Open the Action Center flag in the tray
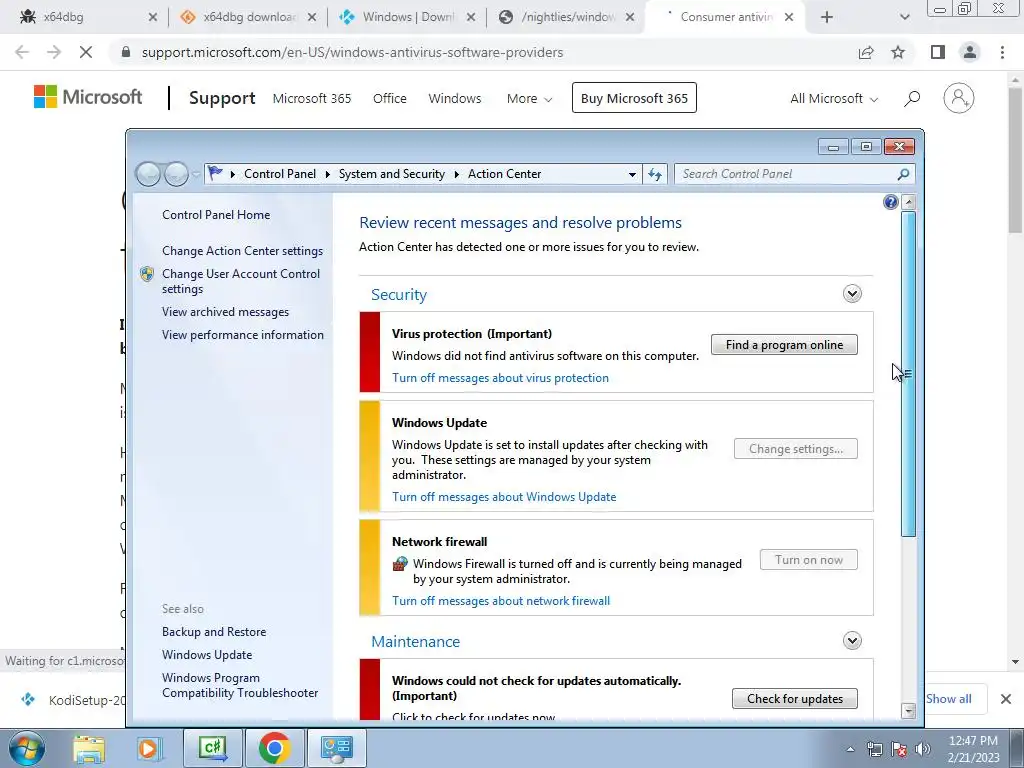The width and height of the screenshot is (1024, 768). (x=898, y=749)
